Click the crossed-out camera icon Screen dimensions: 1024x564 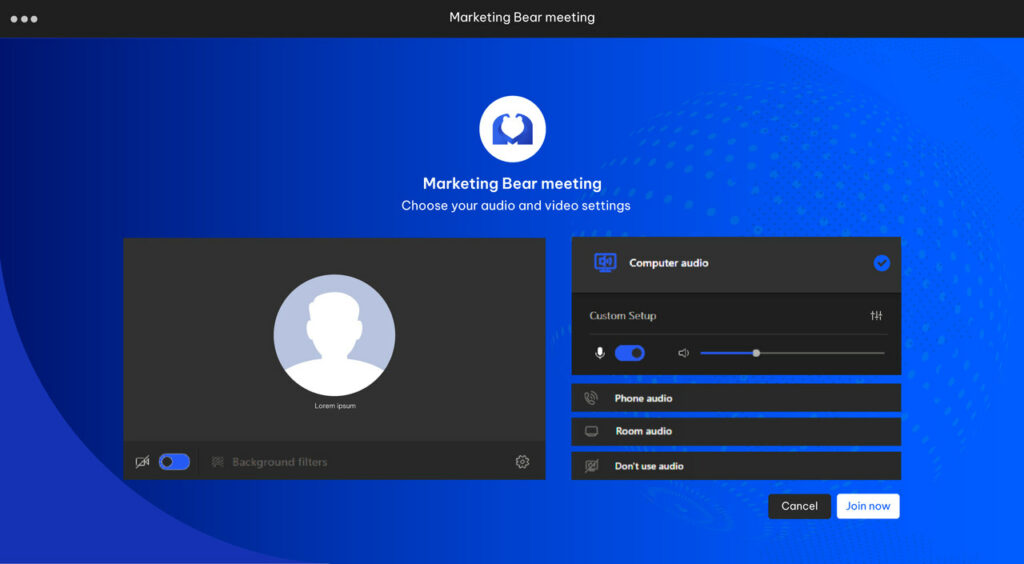[x=142, y=462]
